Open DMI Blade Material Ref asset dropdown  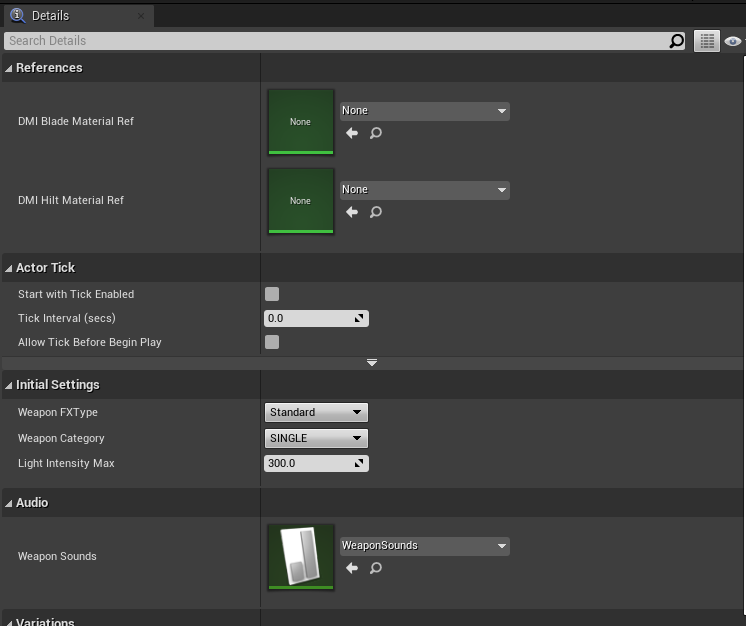[424, 111]
